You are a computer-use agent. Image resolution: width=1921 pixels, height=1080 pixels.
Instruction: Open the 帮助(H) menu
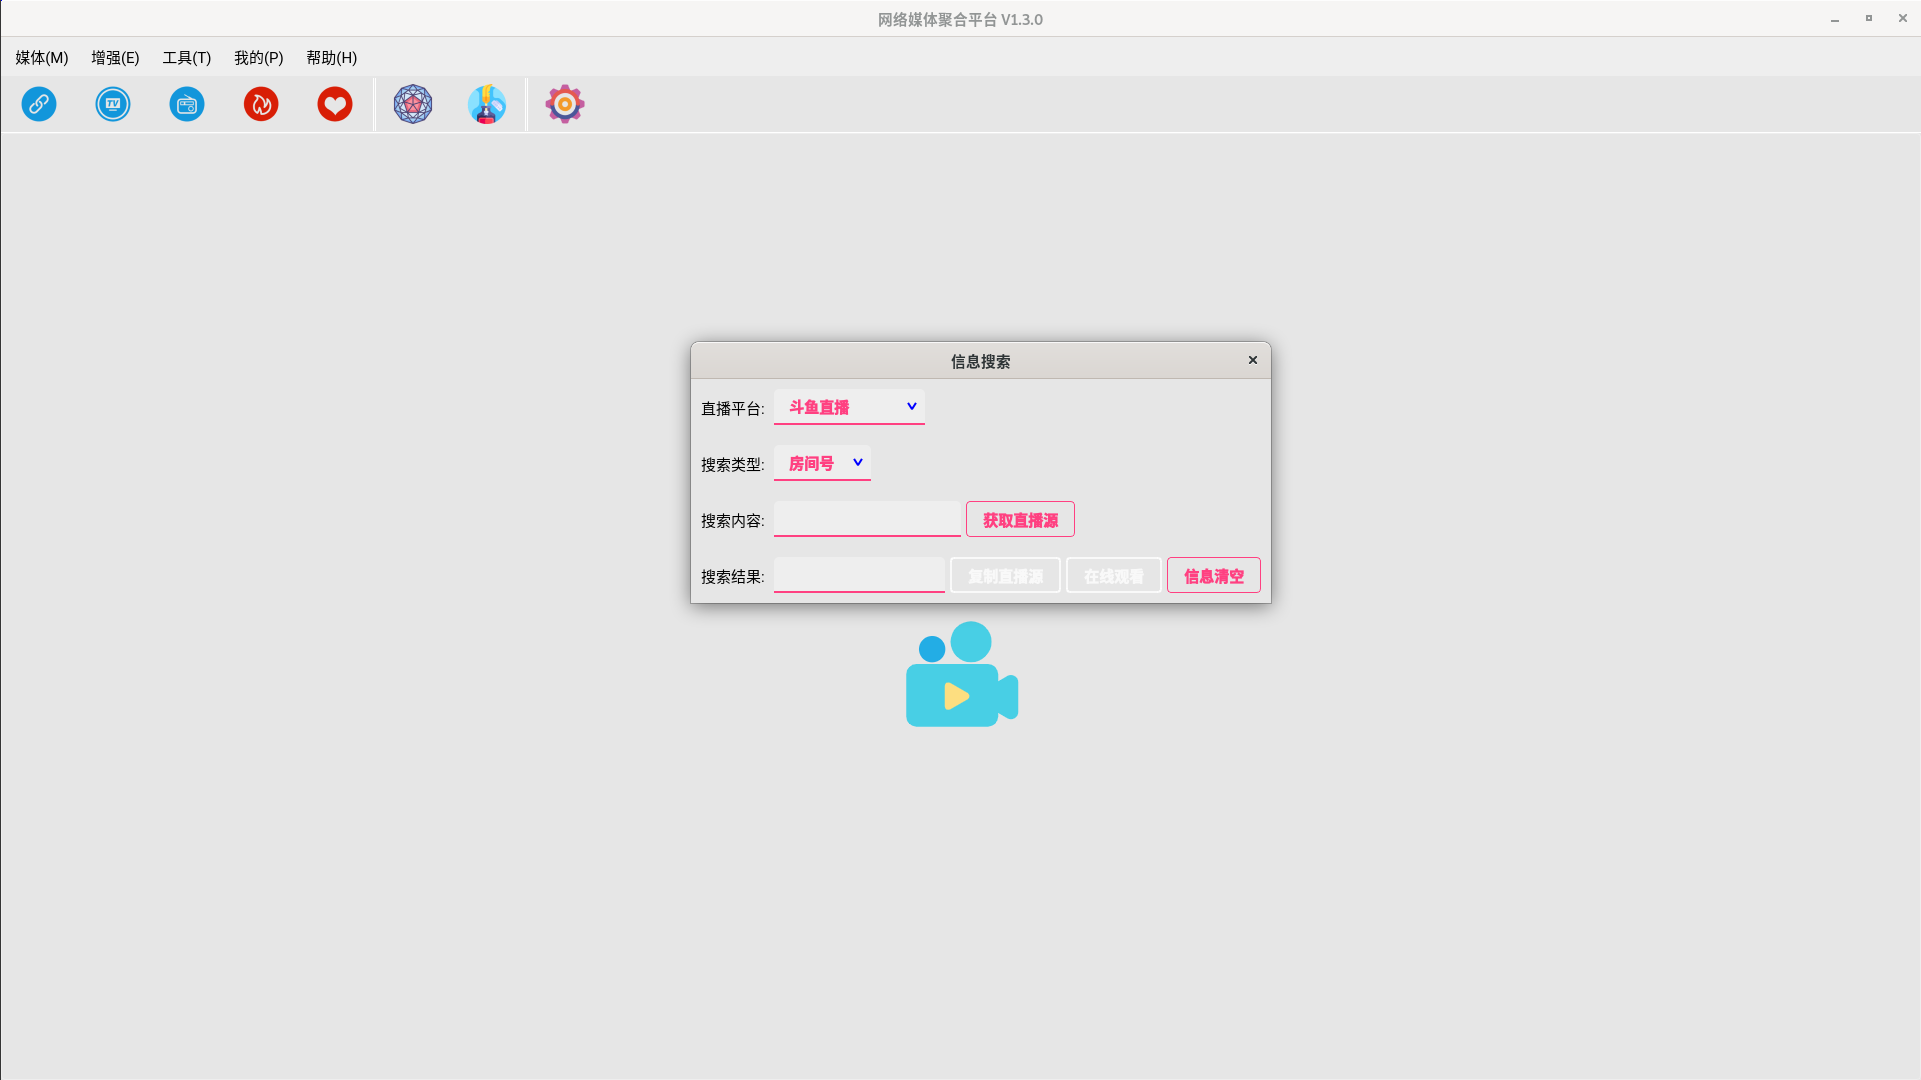coord(332,58)
